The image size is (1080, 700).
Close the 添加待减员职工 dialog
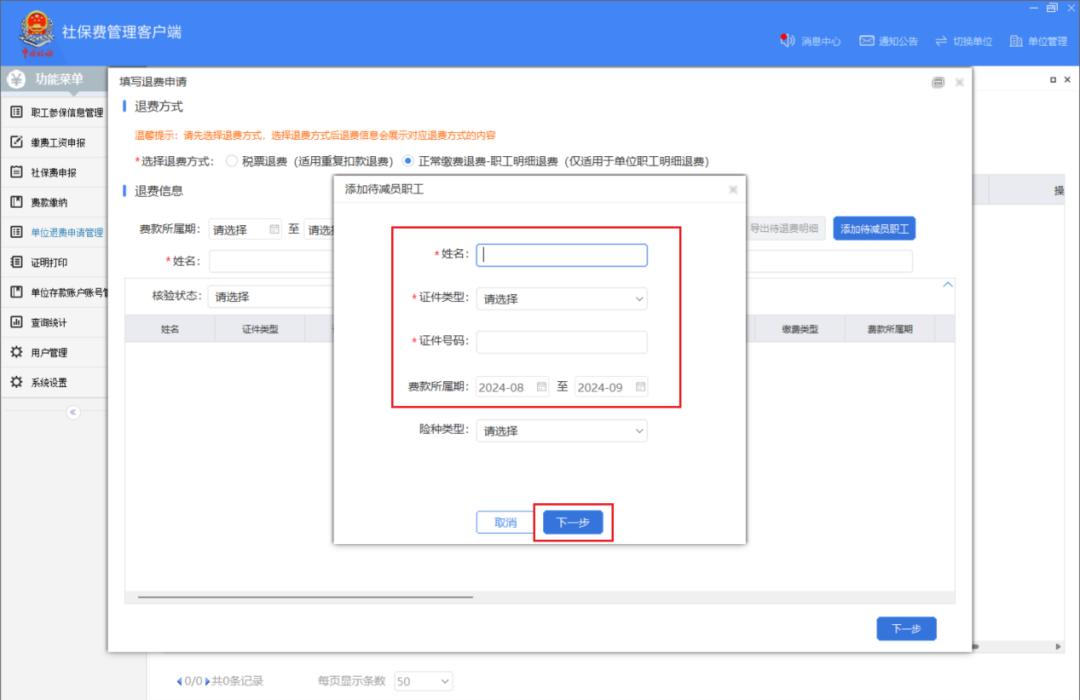click(x=733, y=189)
